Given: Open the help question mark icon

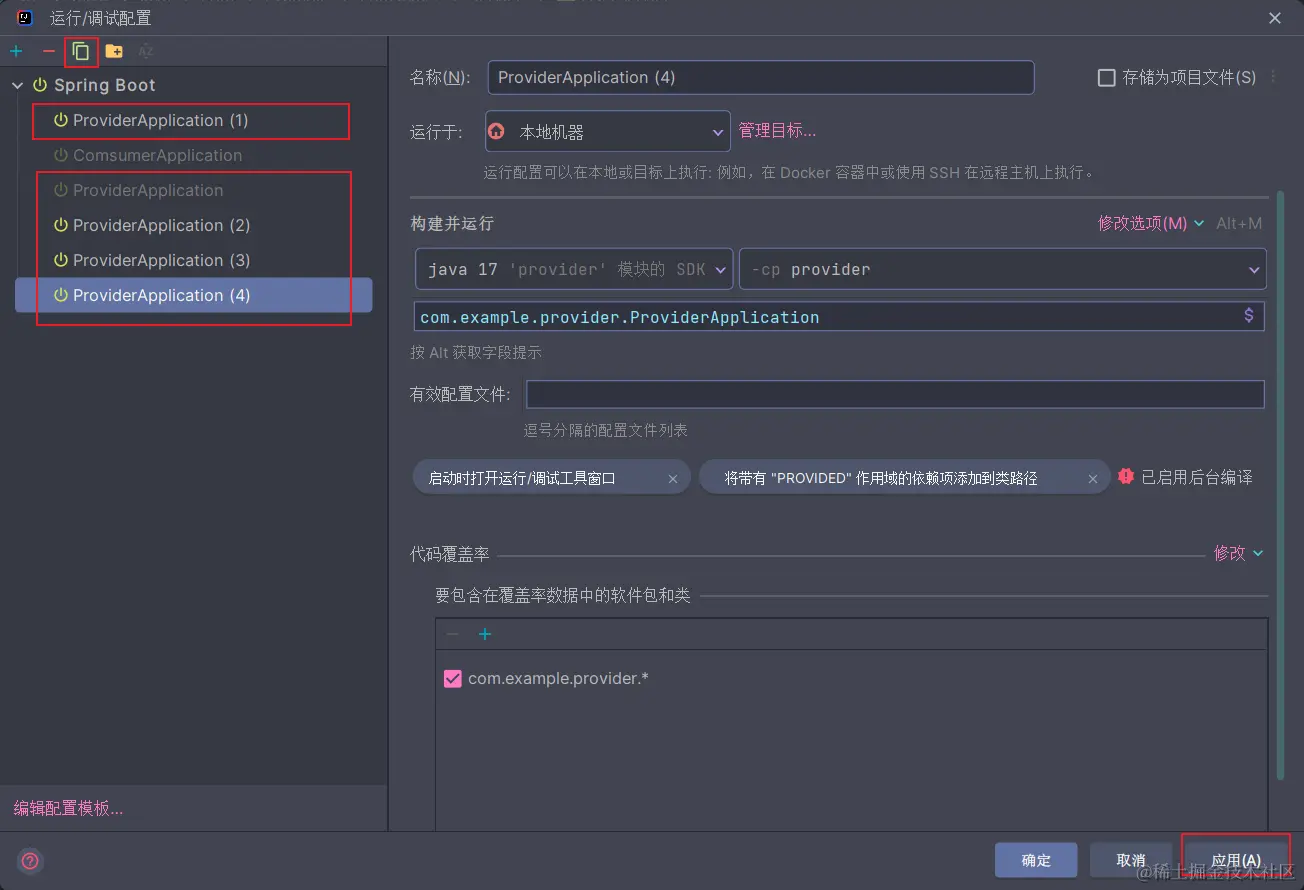Looking at the screenshot, I should (x=30, y=861).
